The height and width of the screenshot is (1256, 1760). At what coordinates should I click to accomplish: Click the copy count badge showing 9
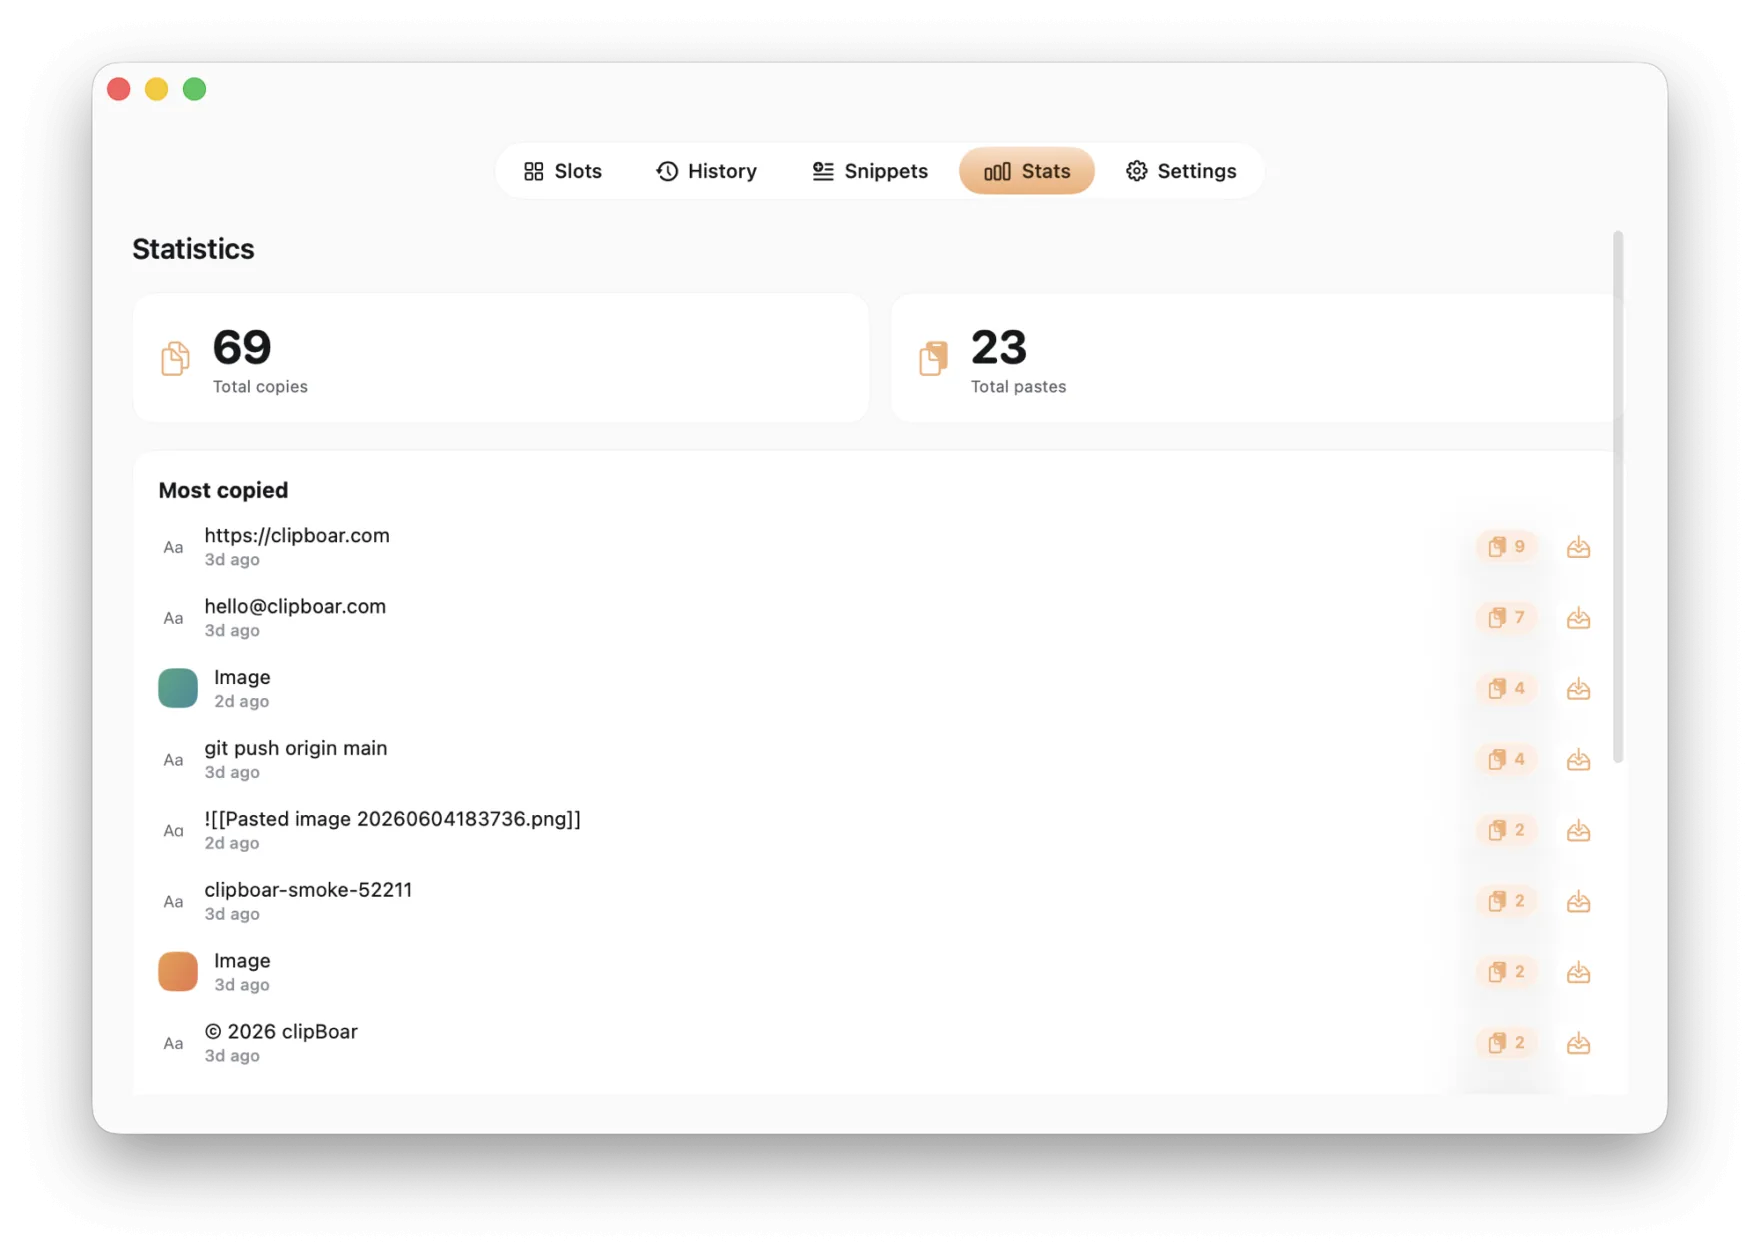[1506, 547]
